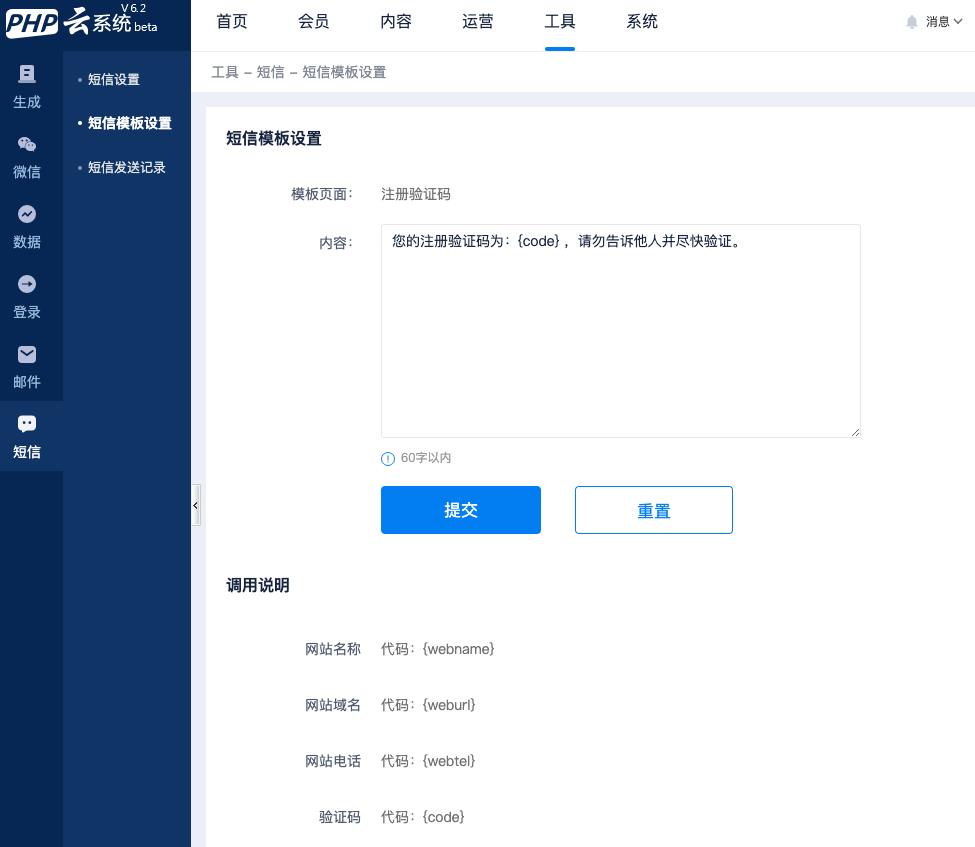Click the 60字以内 info icon
The image size is (975, 847).
tap(388, 458)
